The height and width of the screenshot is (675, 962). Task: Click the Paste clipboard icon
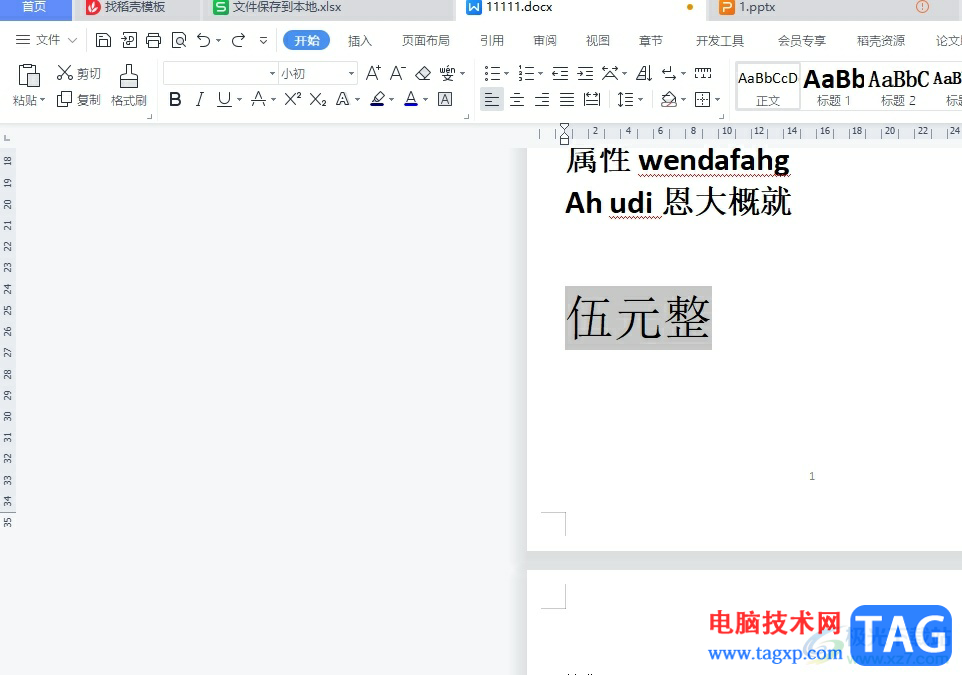pos(29,75)
